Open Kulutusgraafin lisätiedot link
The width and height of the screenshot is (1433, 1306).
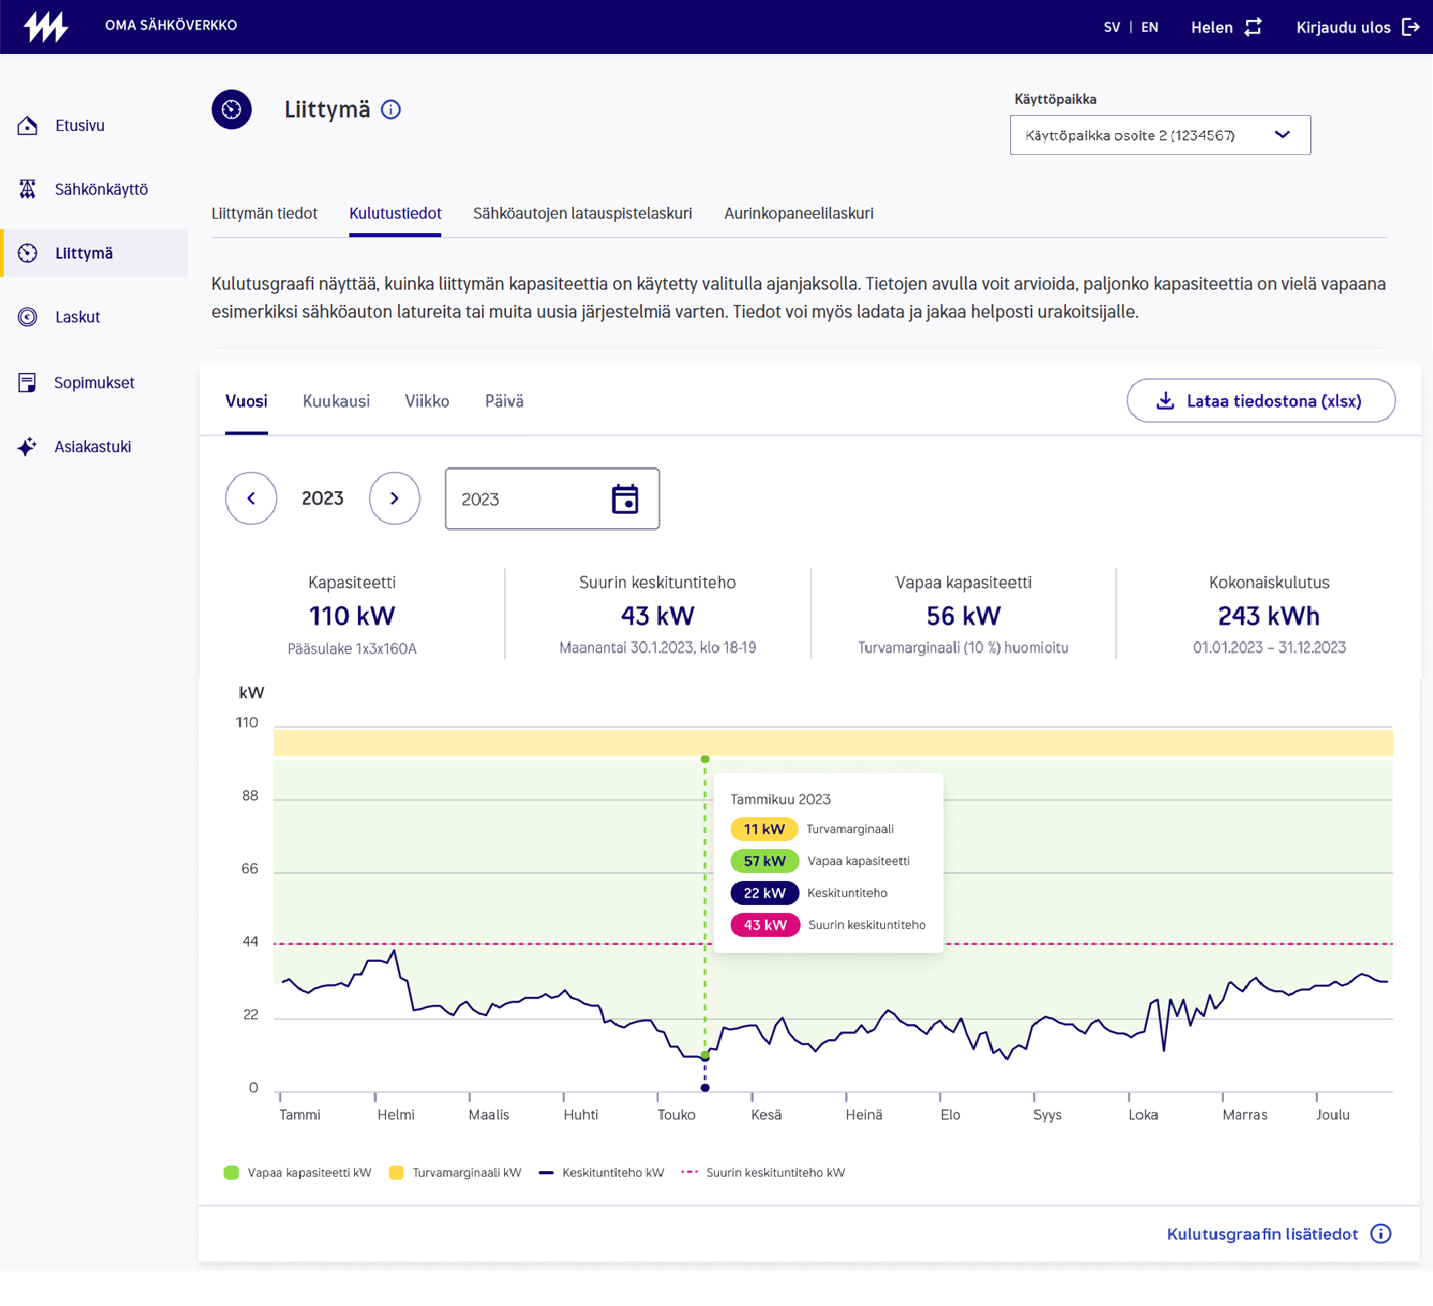pos(1262,1234)
